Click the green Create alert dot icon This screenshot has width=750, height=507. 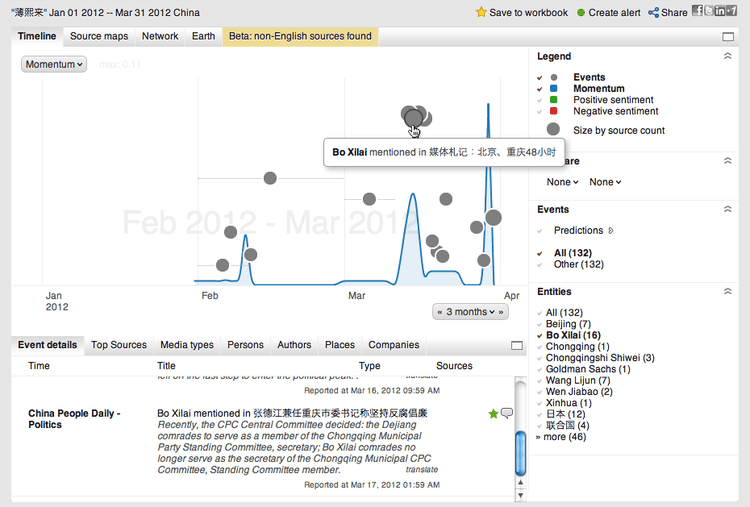[x=581, y=13]
